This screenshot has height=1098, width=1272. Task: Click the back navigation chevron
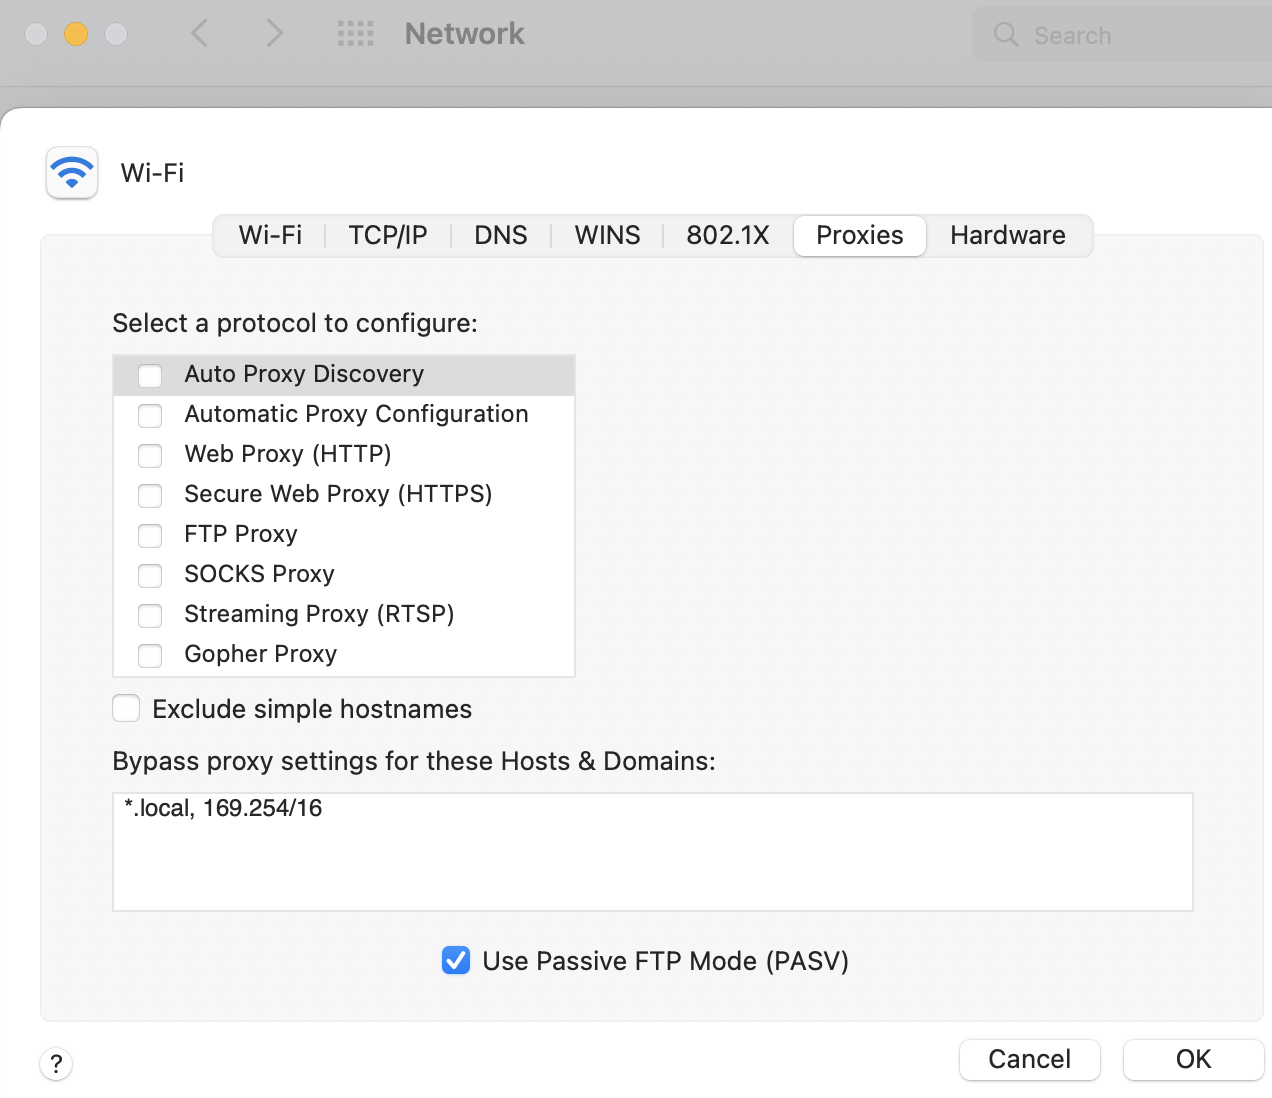pyautogui.click(x=200, y=34)
